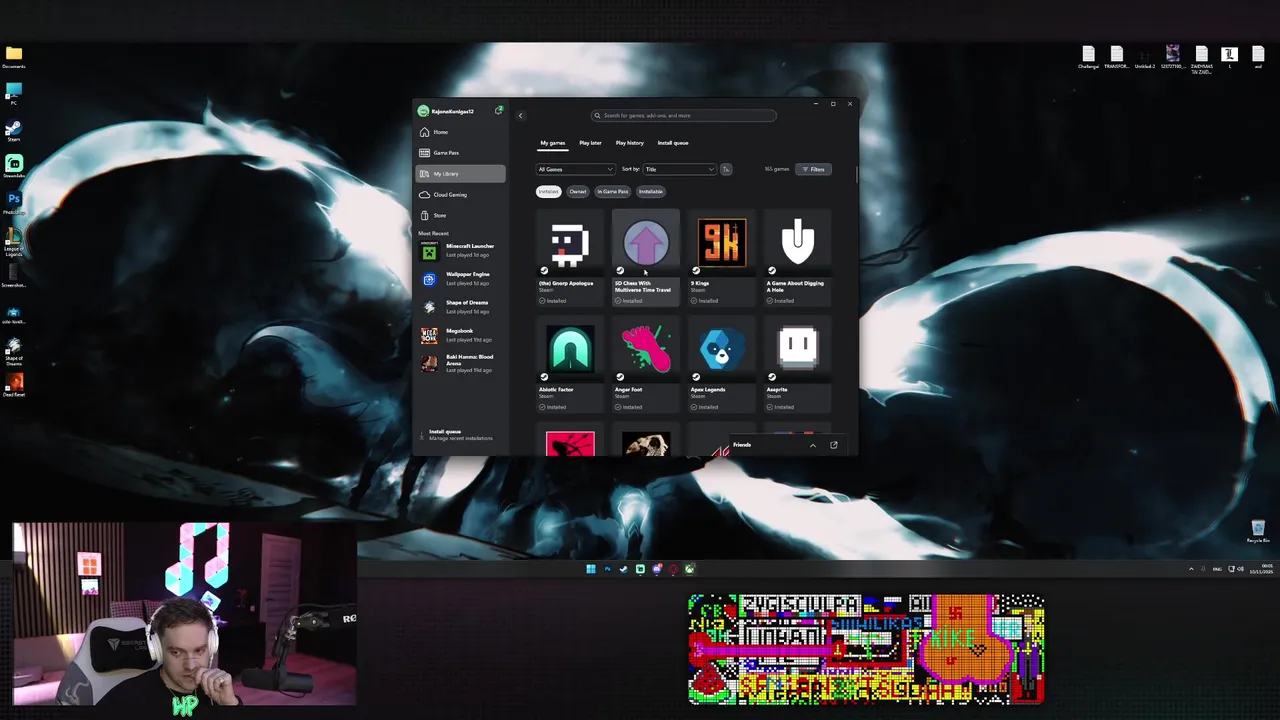This screenshot has width=1280, height=720.
Task: Open Shape of Dreams in Most Recent
Action: click(461, 307)
